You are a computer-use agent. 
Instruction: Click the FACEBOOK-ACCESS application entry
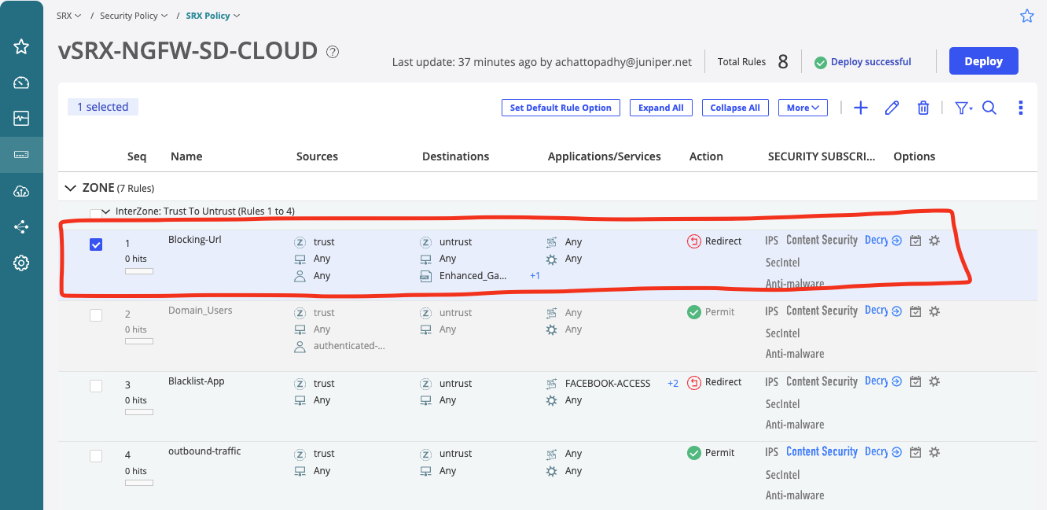coord(608,384)
